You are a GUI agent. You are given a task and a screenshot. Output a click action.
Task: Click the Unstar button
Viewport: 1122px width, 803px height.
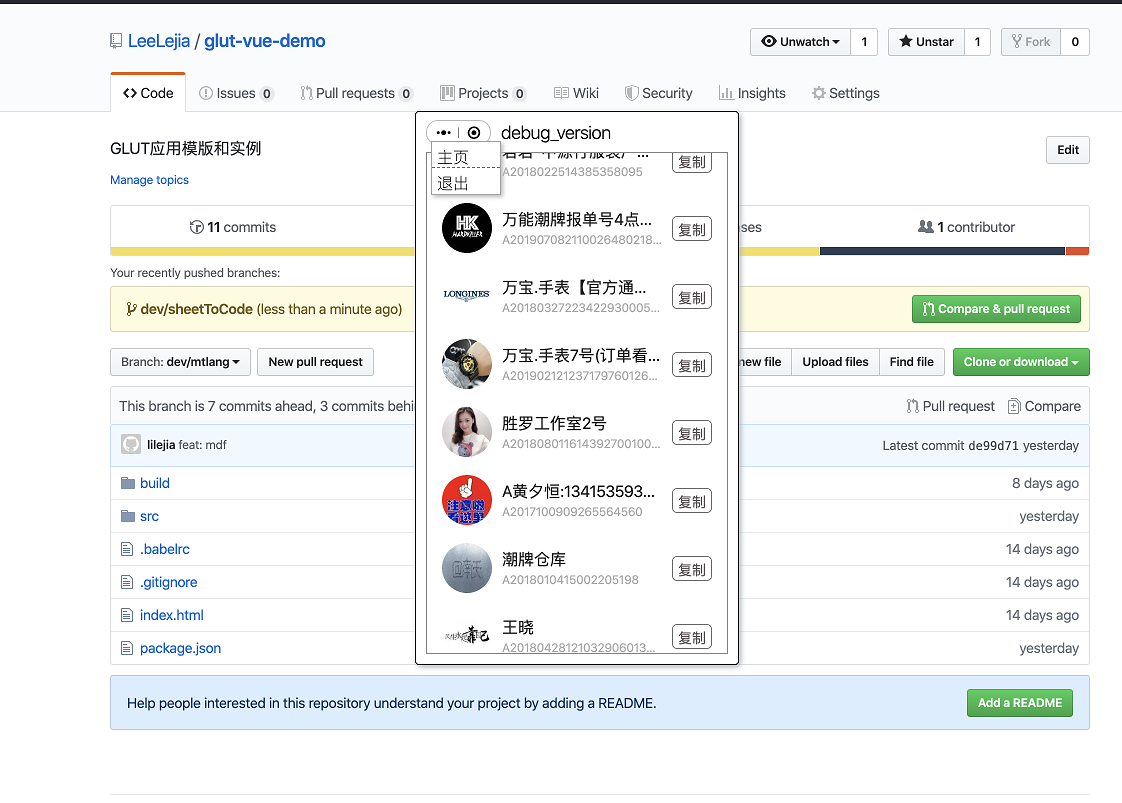pos(927,42)
